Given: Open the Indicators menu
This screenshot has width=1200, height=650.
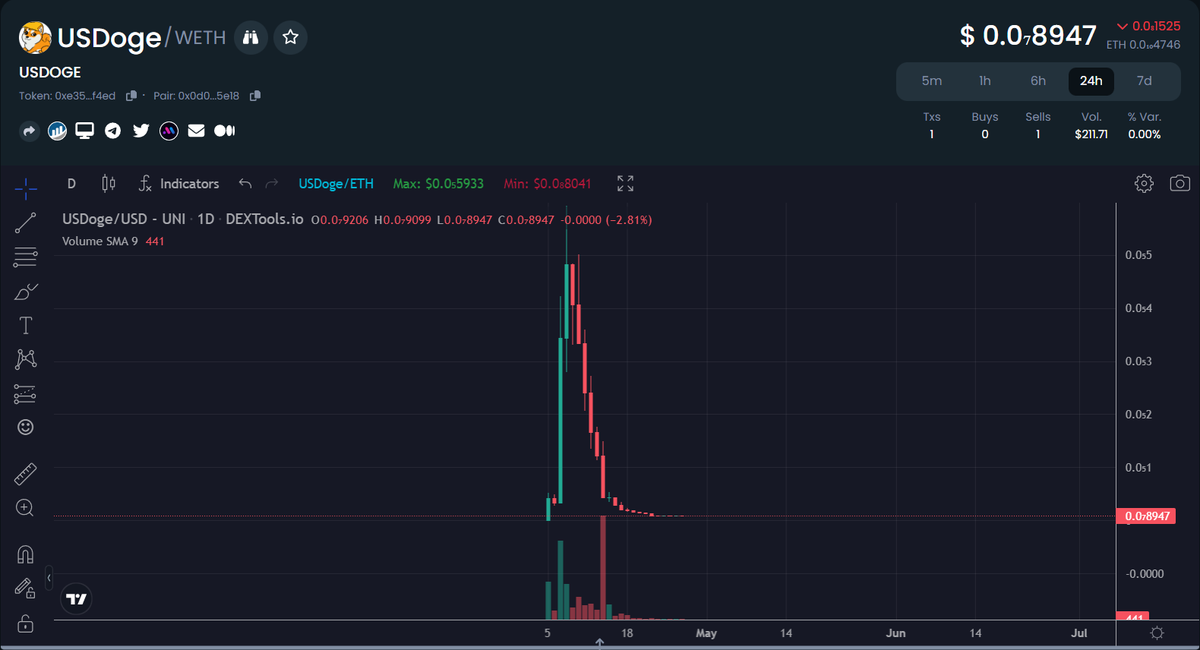Looking at the screenshot, I should [x=178, y=184].
